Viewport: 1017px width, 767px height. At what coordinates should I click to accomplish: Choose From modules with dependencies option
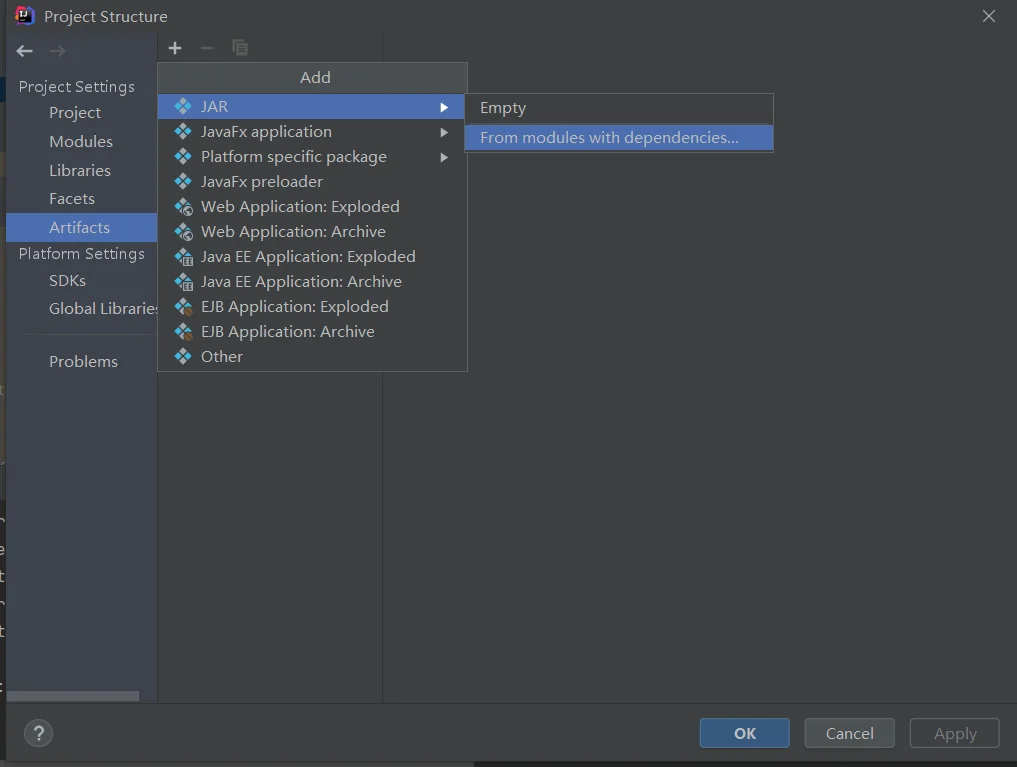(609, 138)
